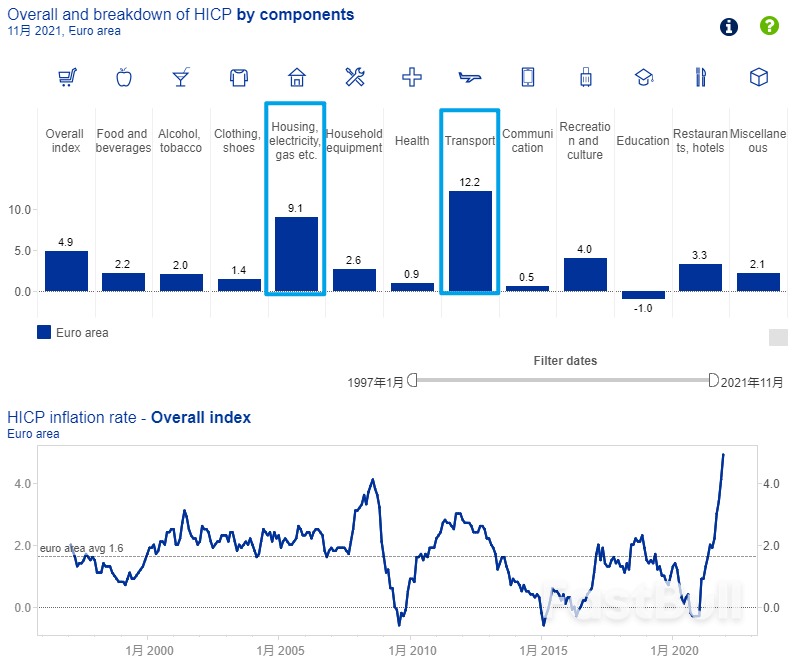Click the right date filter slider handle
This screenshot has height=671, width=792.
[x=713, y=380]
